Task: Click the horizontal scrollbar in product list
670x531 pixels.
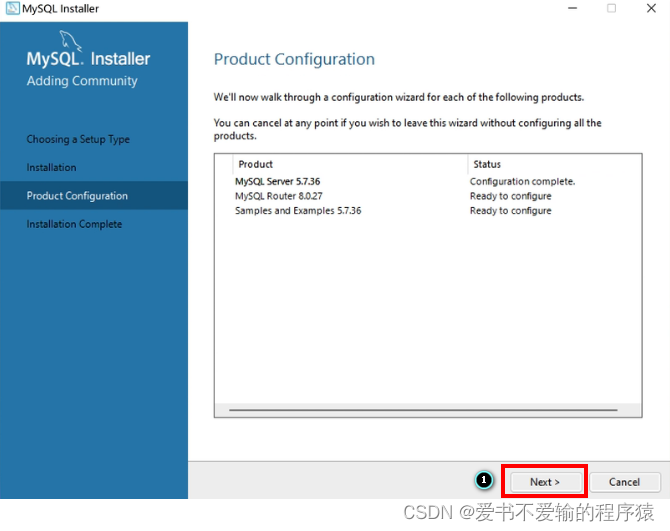Action: point(423,410)
